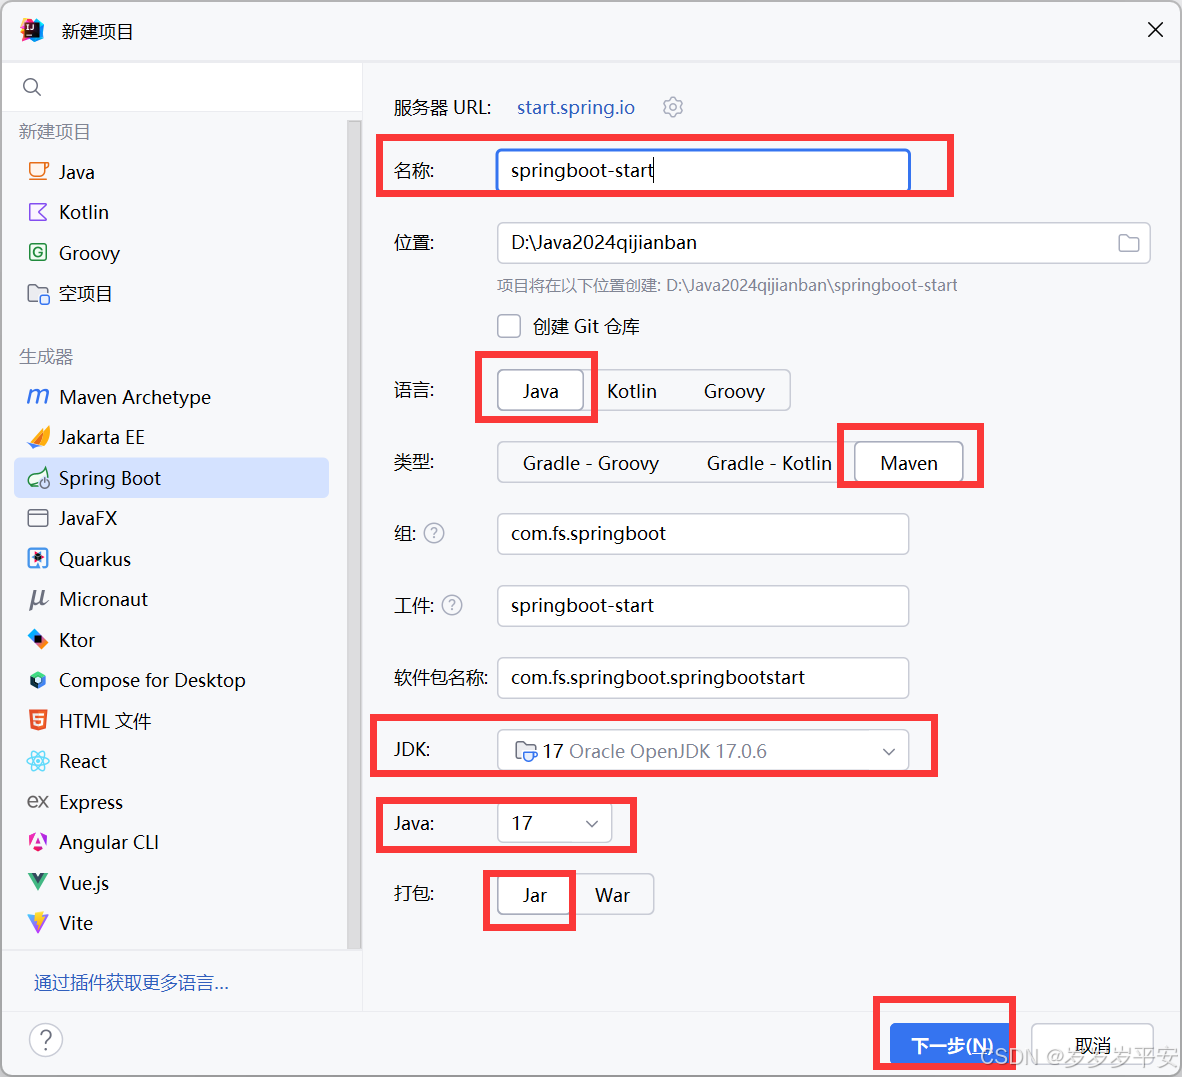Click help icon next to 工件 label
The image size is (1182, 1077).
[452, 605]
